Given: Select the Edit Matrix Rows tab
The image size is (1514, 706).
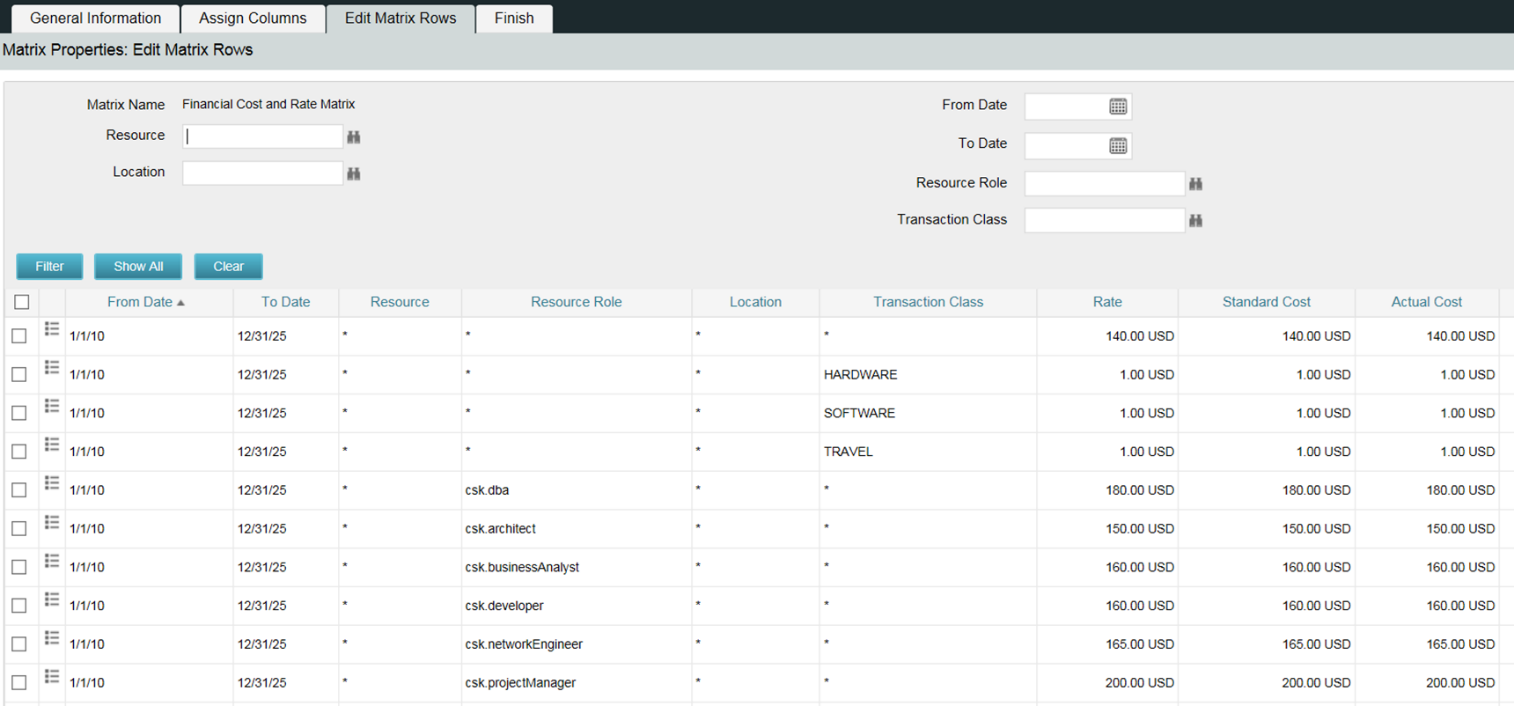Looking at the screenshot, I should coord(401,18).
